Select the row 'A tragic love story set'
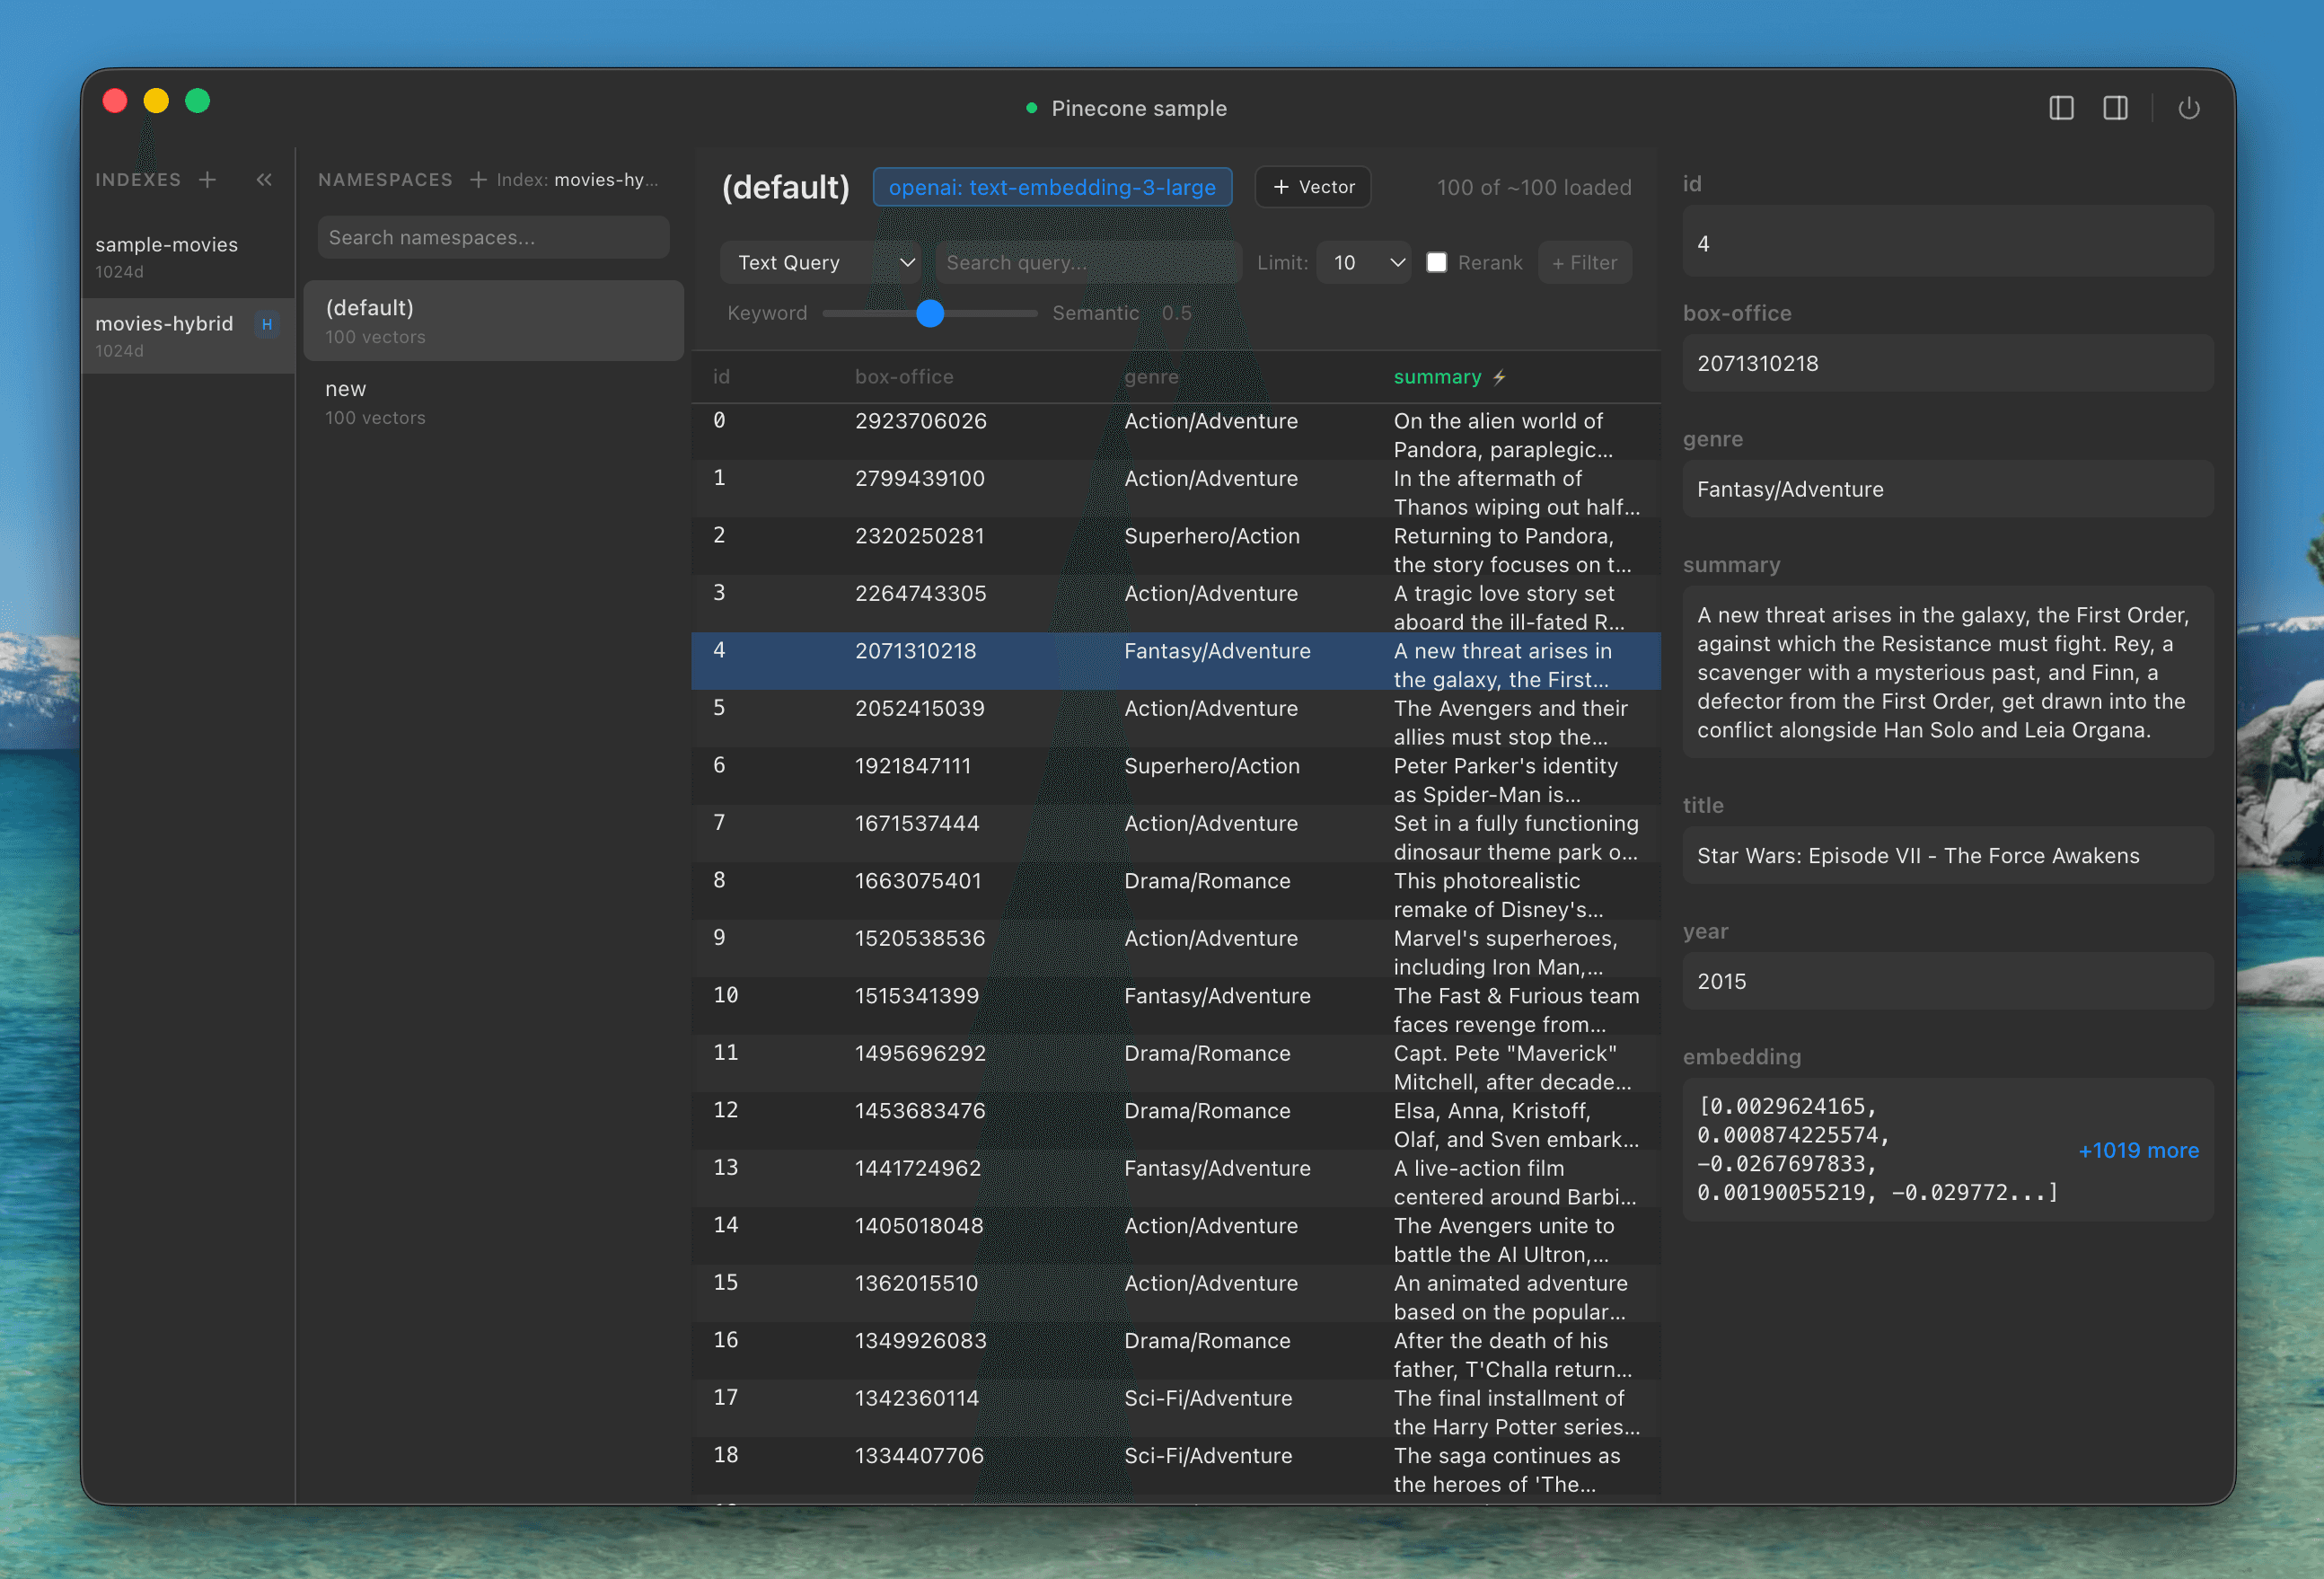 pyautogui.click(x=1176, y=605)
